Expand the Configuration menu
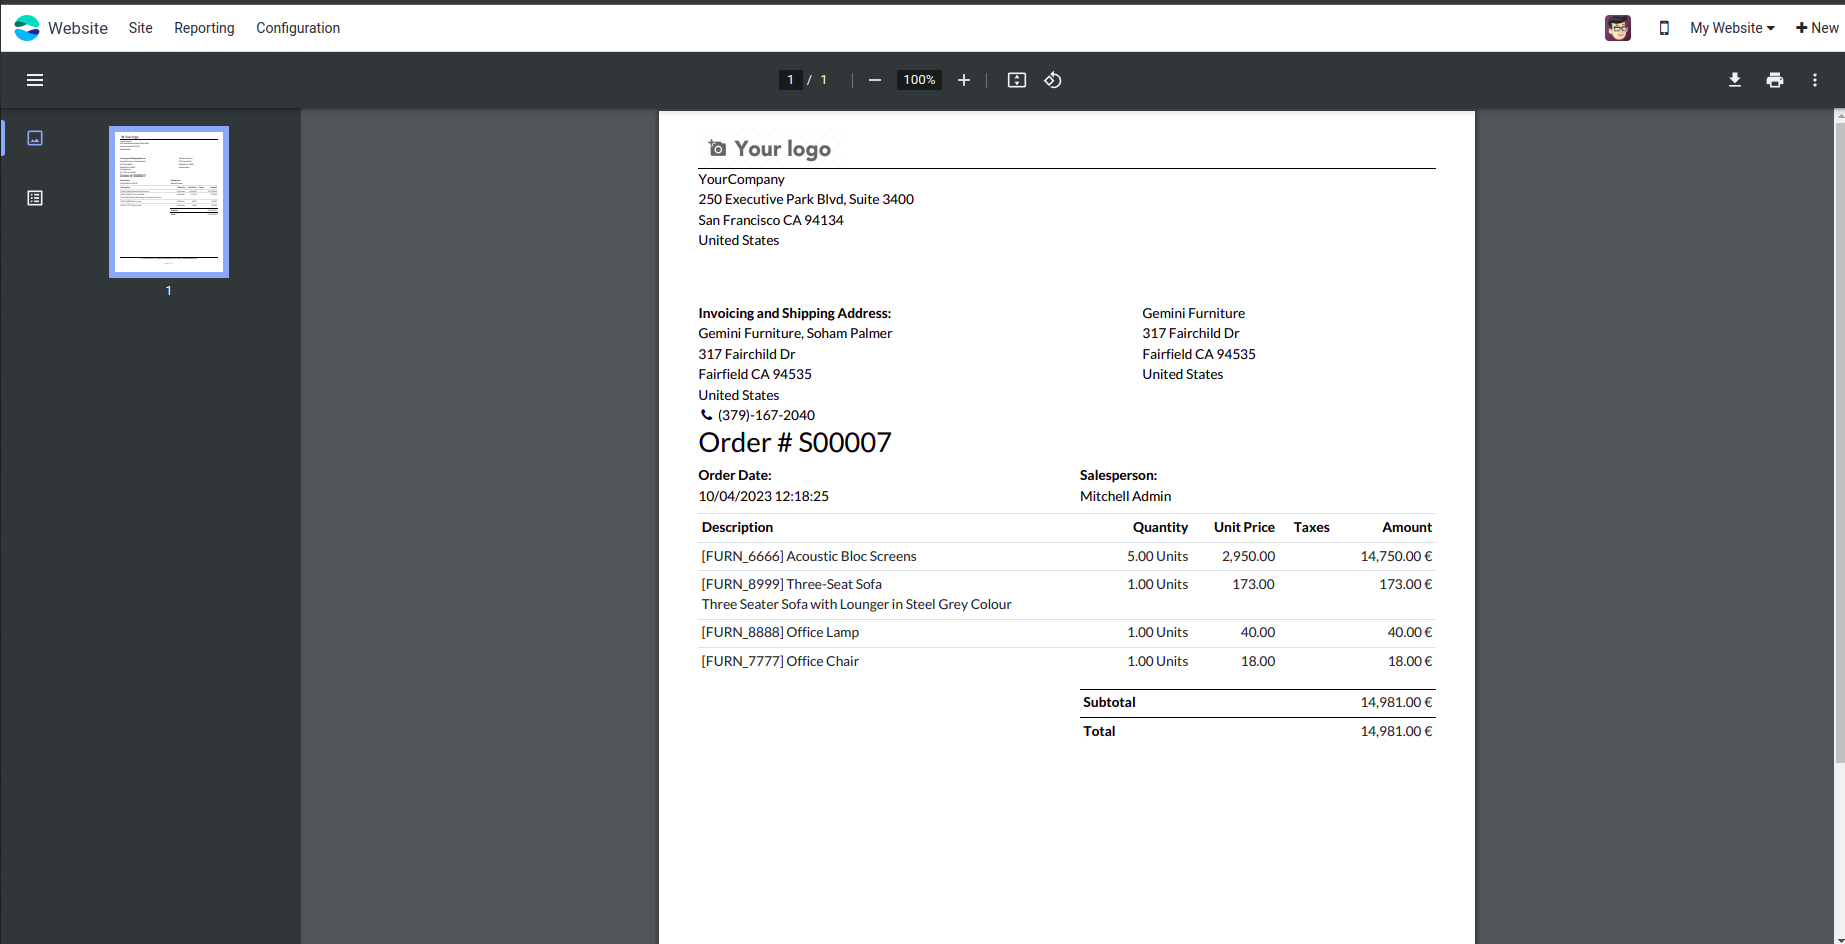Image resolution: width=1845 pixels, height=944 pixels. [x=298, y=28]
